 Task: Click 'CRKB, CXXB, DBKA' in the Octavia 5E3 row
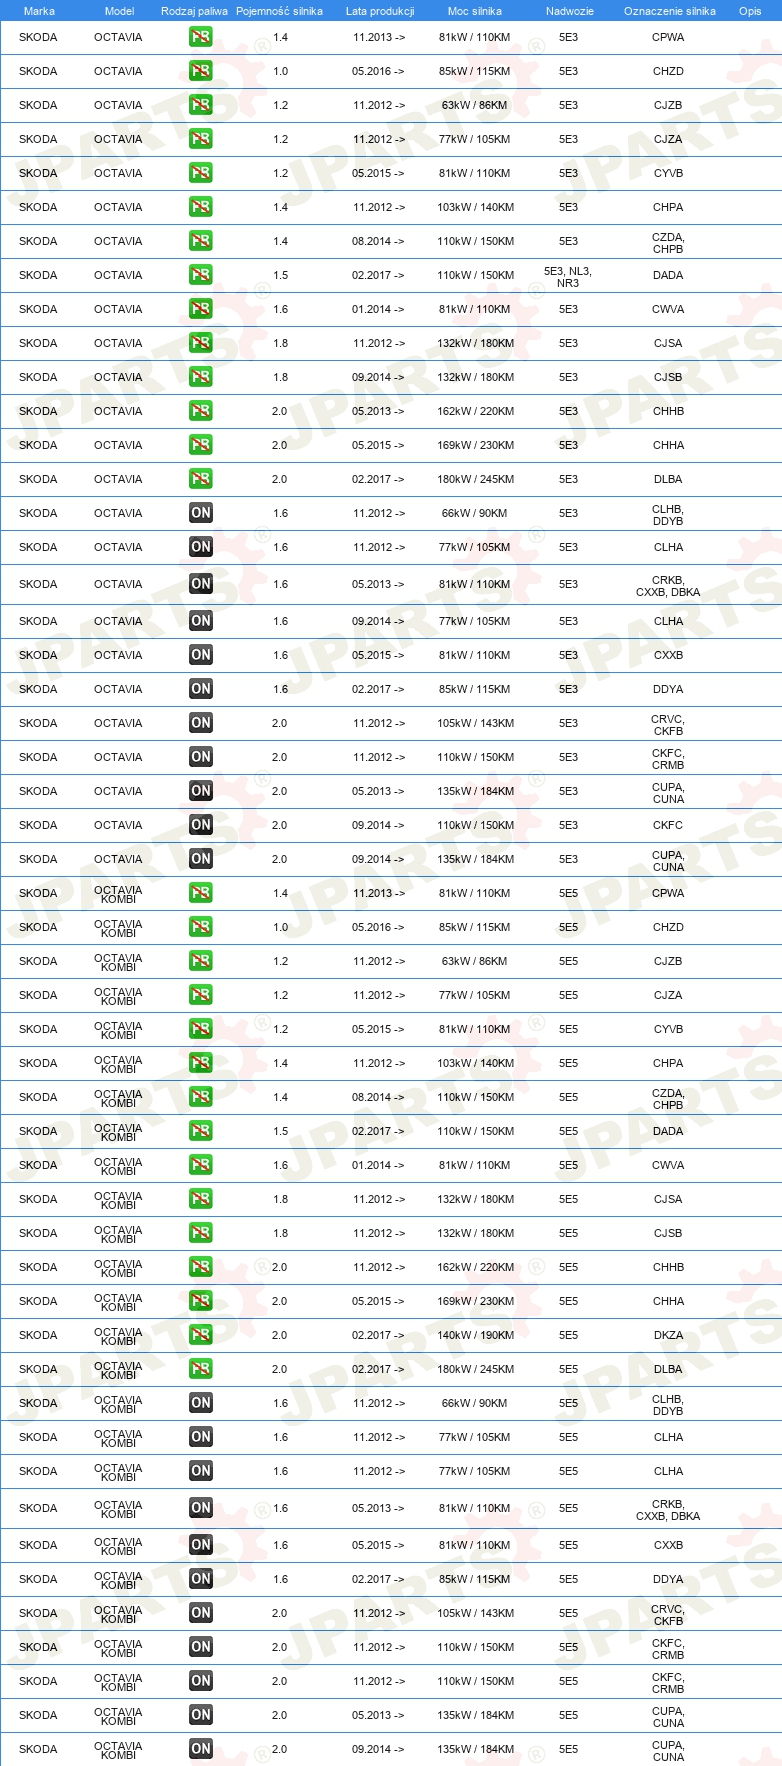point(668,586)
